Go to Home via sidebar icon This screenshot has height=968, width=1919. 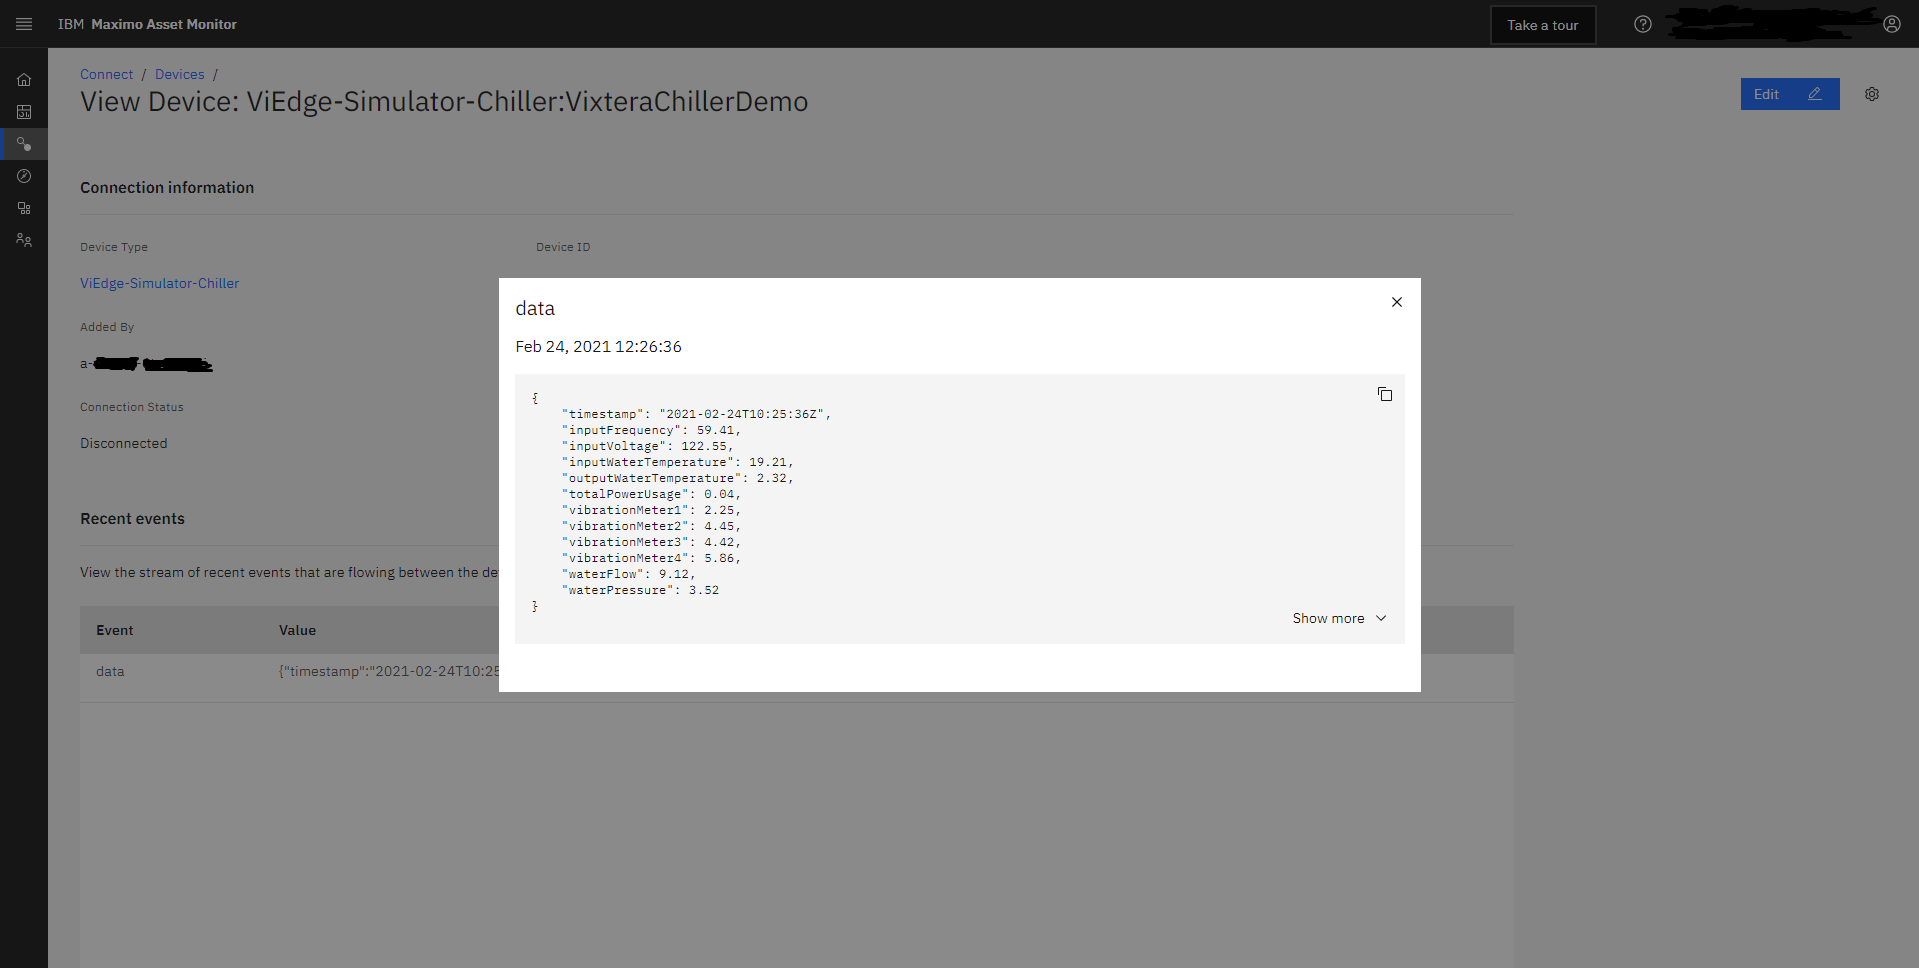point(24,80)
